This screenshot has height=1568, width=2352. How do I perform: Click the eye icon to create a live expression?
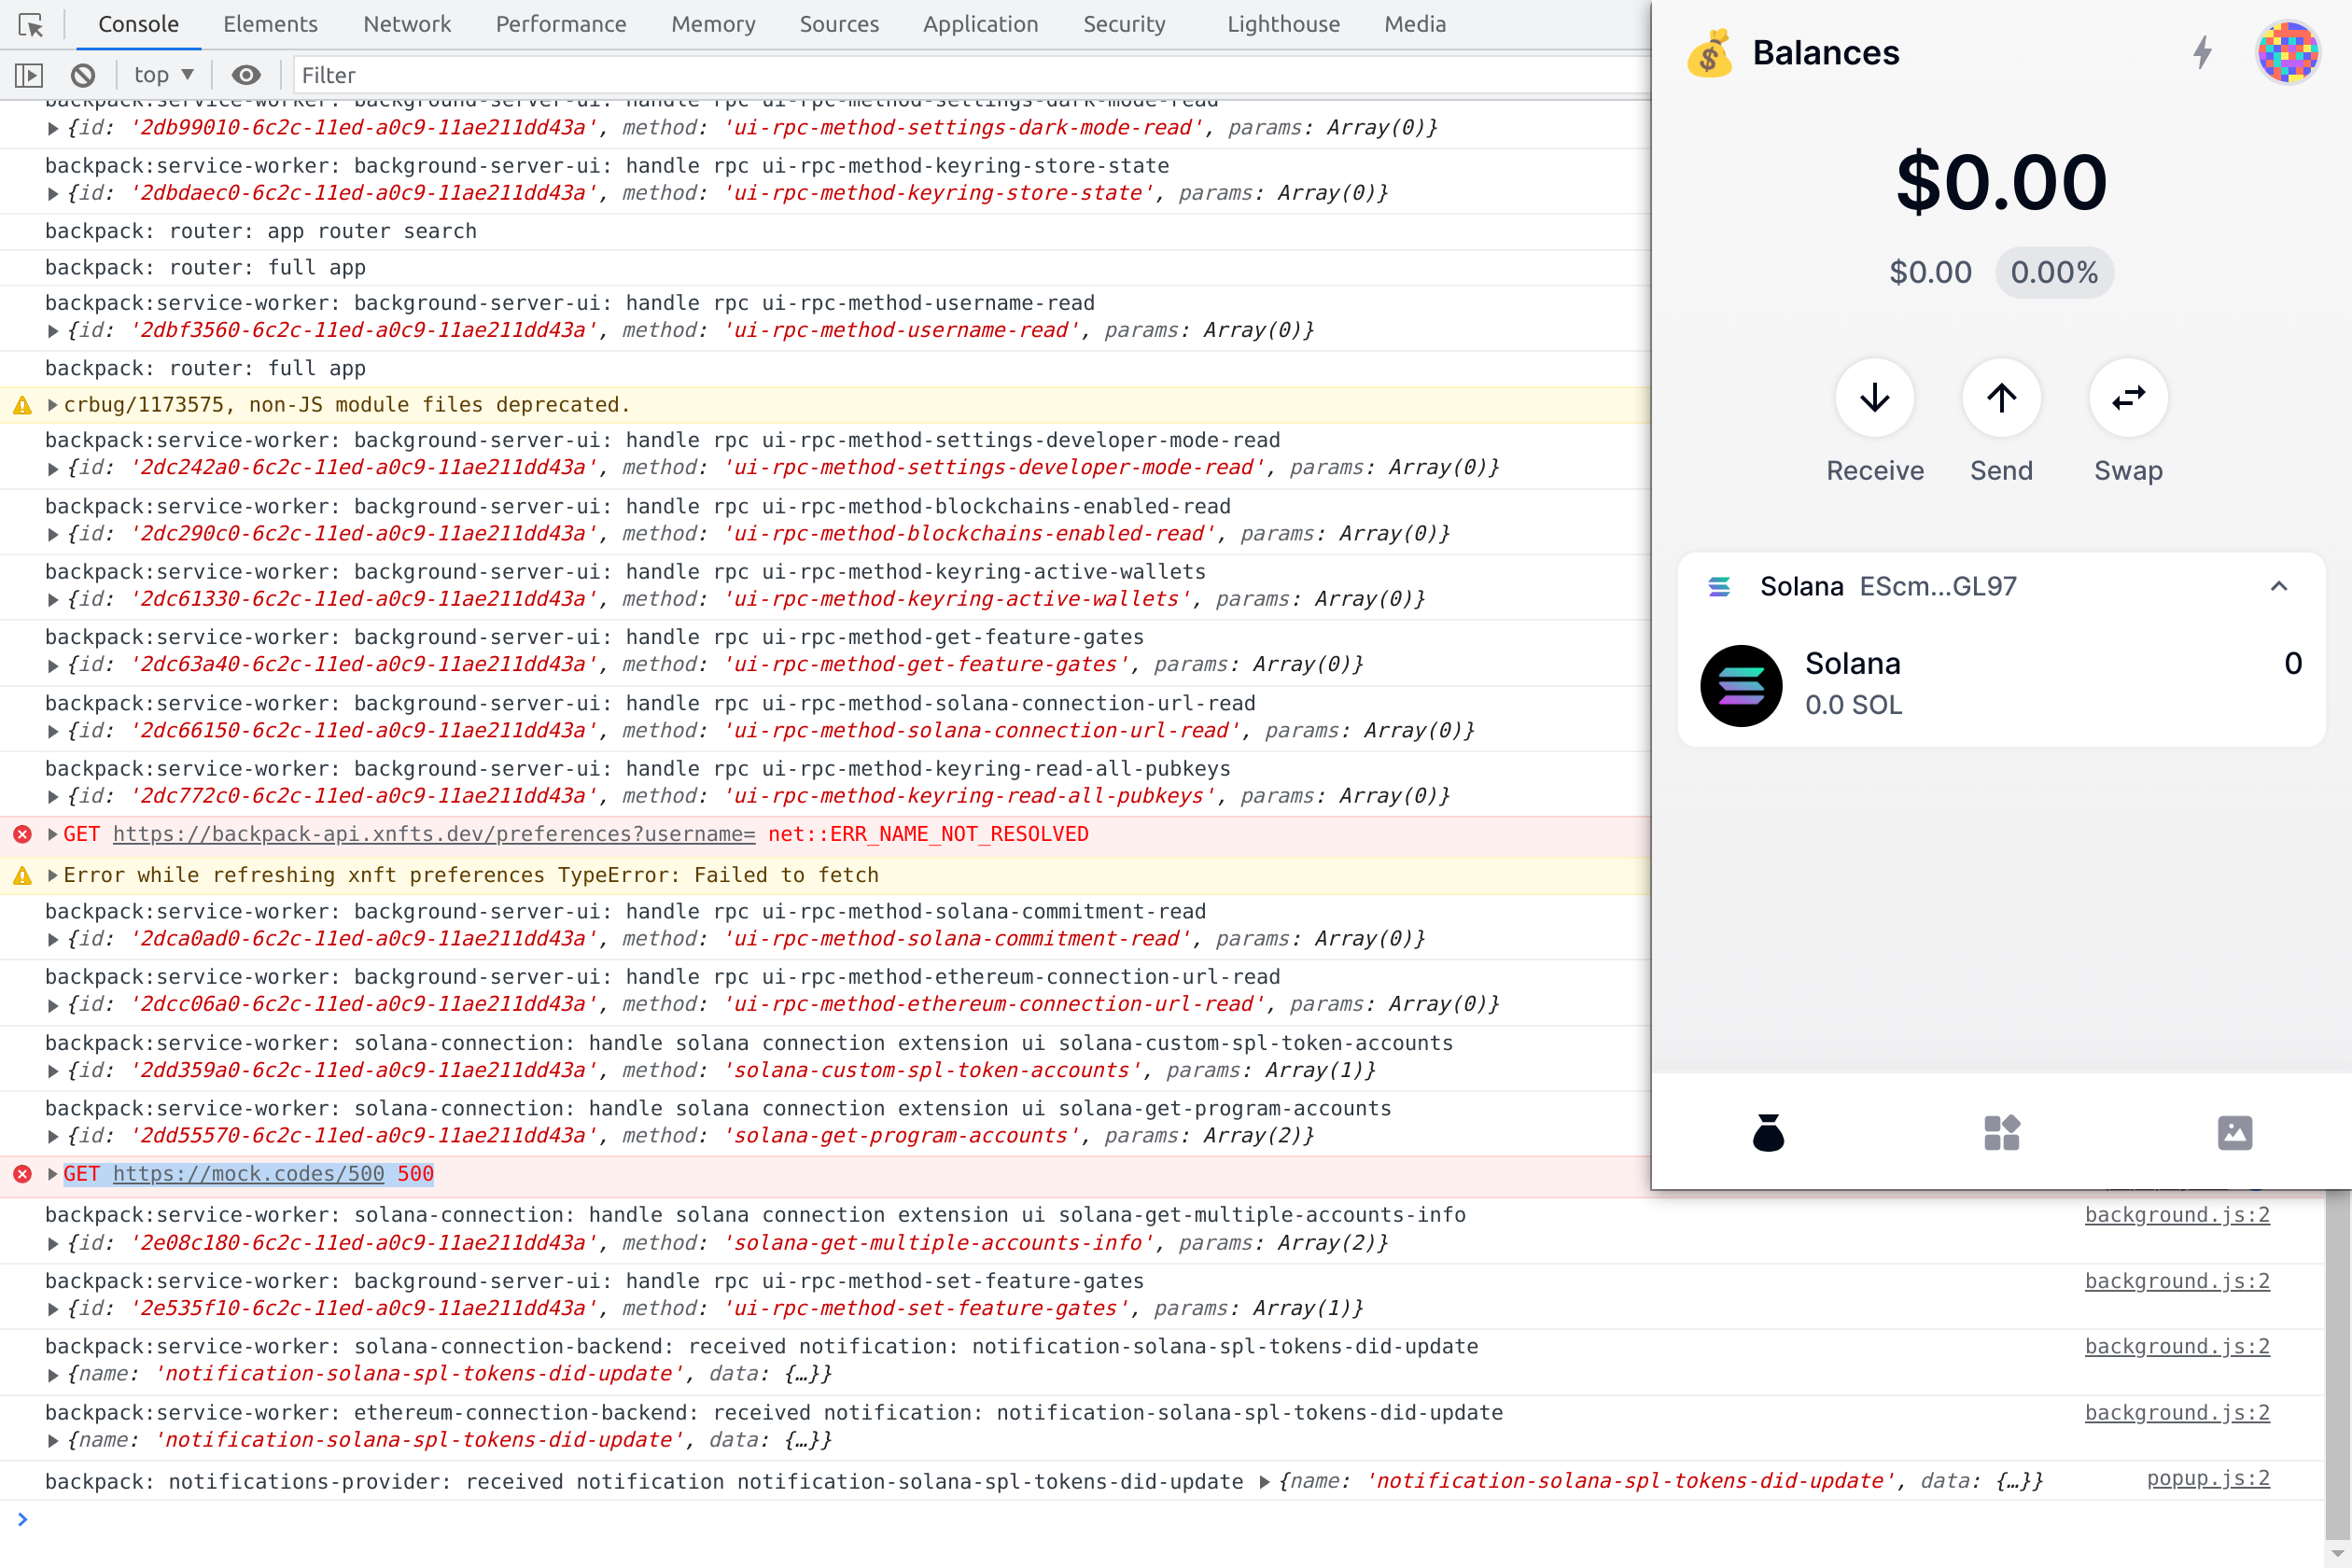click(x=246, y=75)
